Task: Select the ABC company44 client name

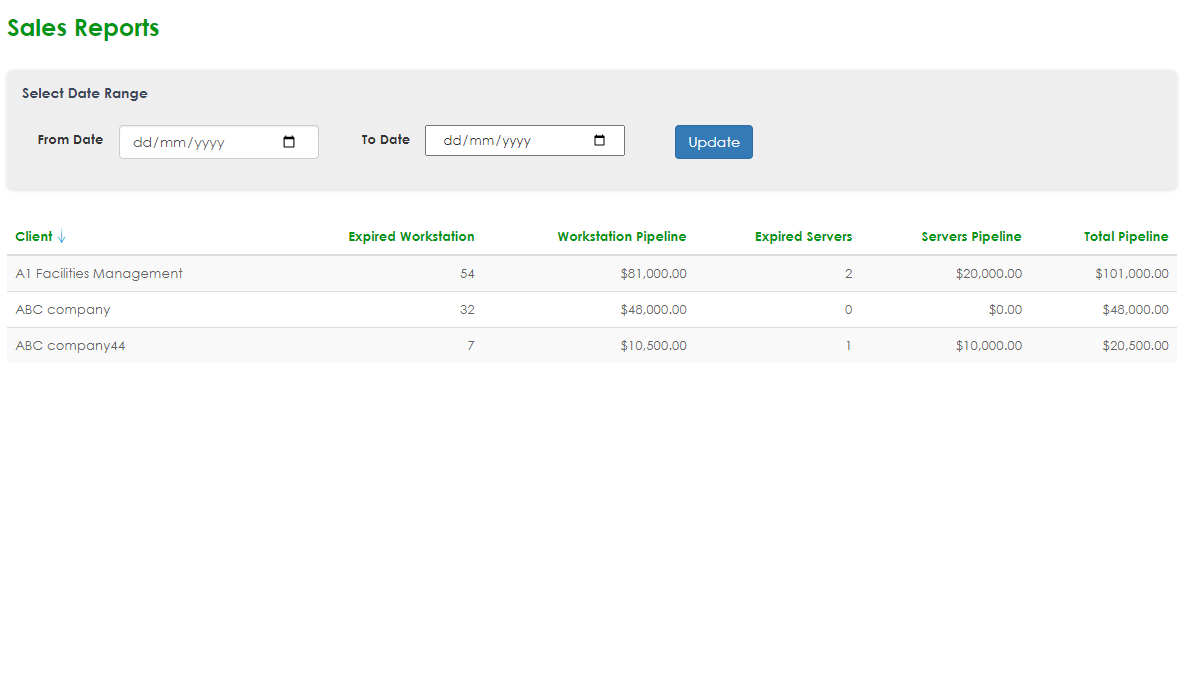Action: (x=70, y=345)
